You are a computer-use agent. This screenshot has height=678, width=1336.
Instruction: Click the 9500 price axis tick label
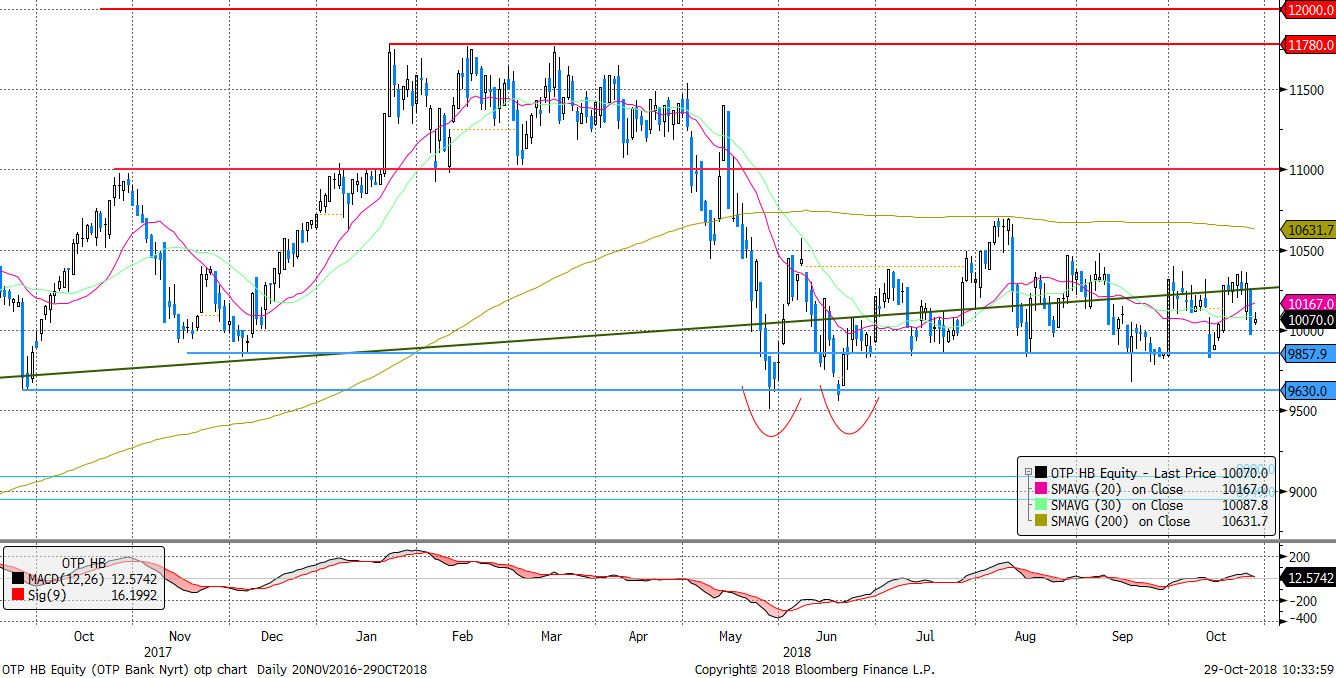[1301, 411]
